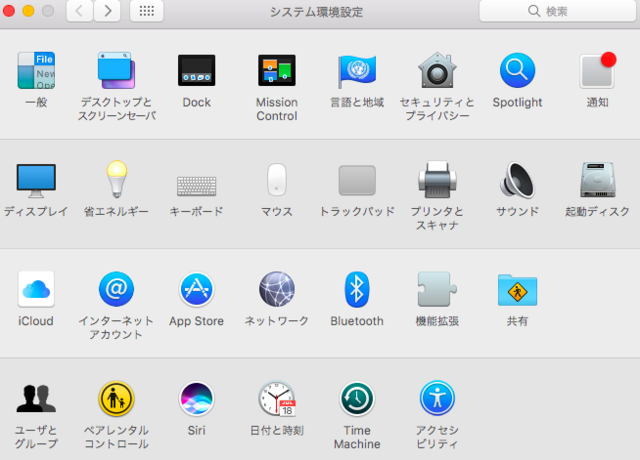
Task: Click the back navigation arrow button
Action: (x=80, y=11)
